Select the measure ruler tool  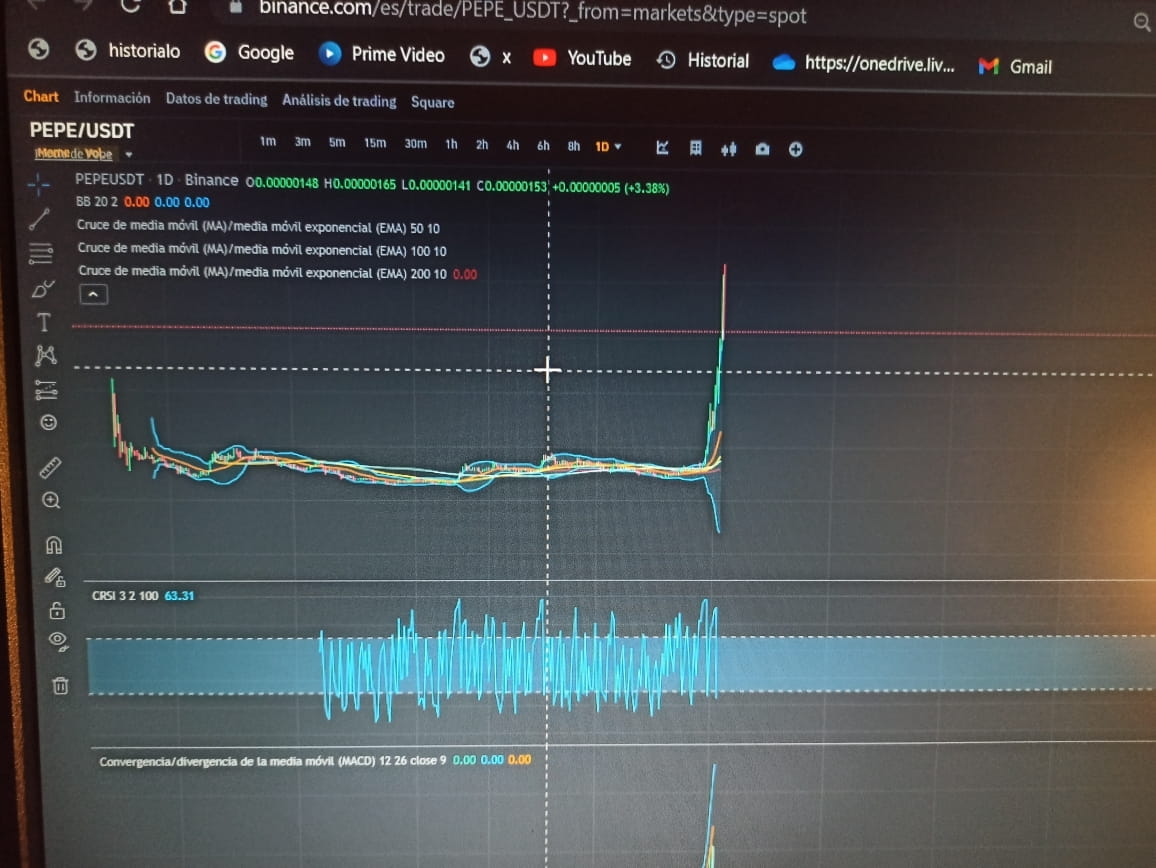tap(48, 466)
